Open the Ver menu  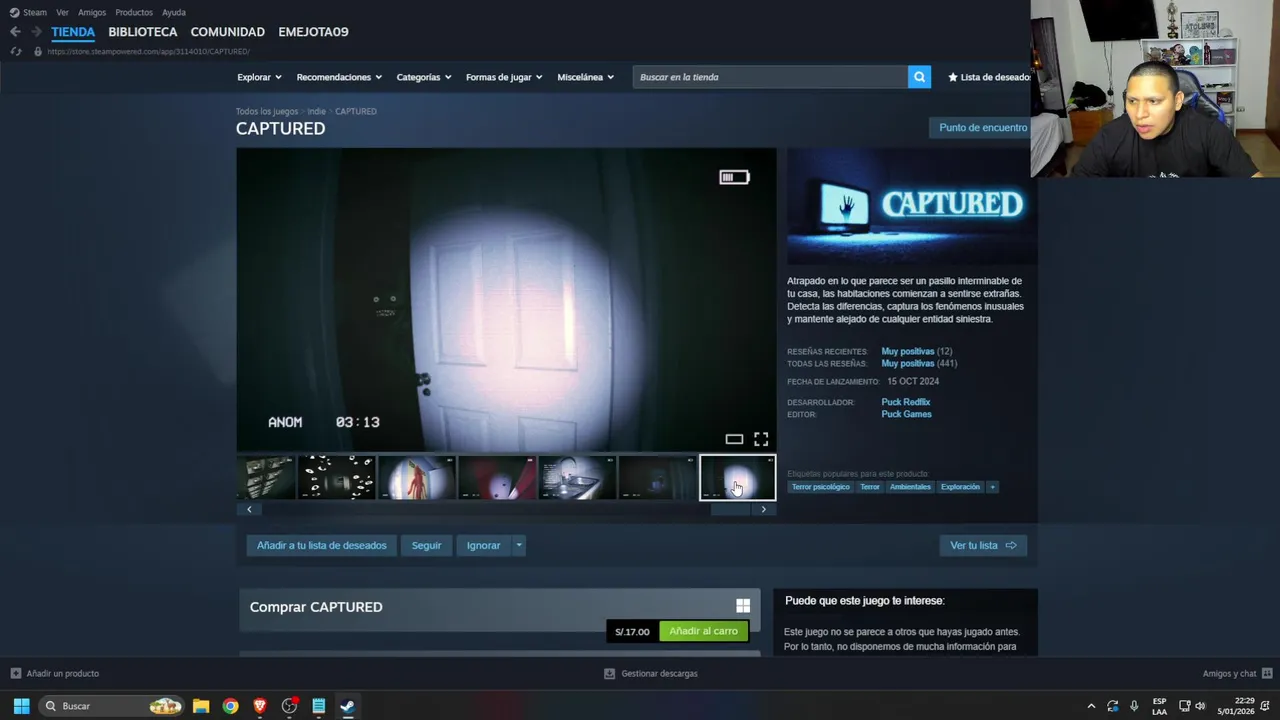pyautogui.click(x=62, y=12)
